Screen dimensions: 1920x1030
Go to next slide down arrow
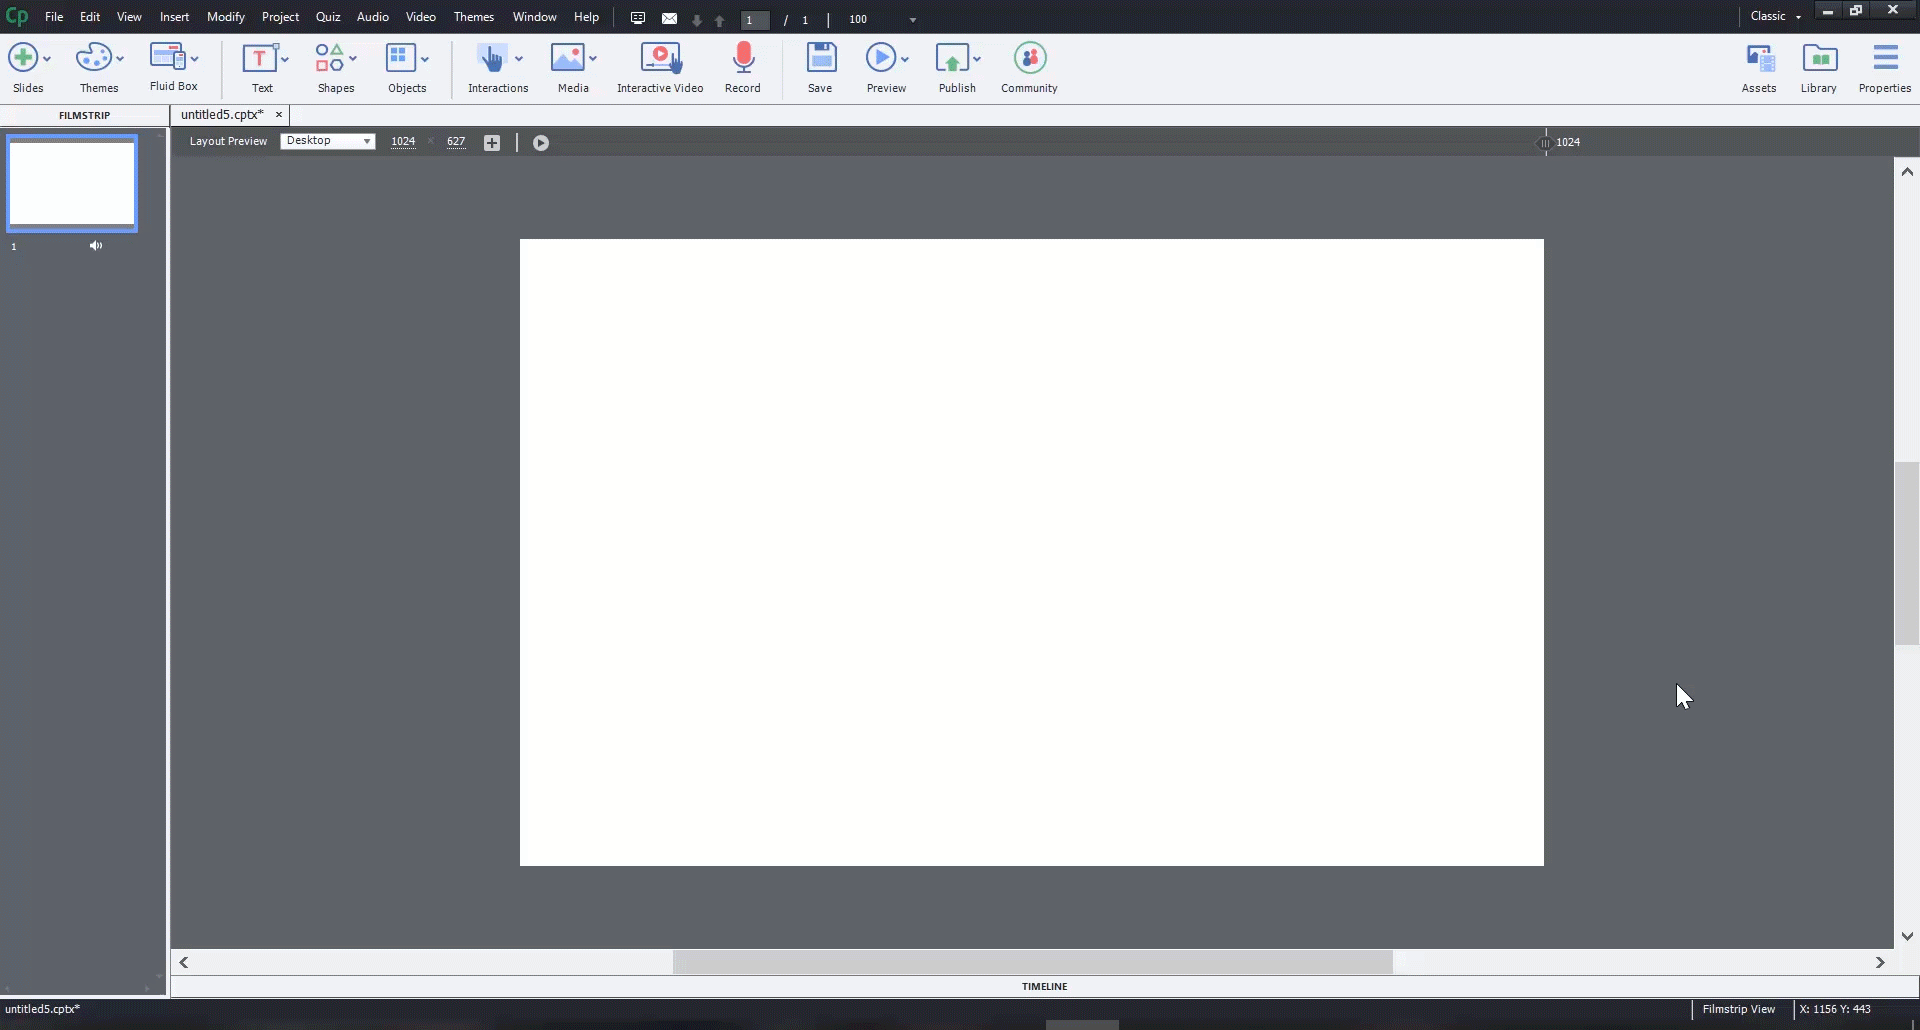pyautogui.click(x=697, y=20)
